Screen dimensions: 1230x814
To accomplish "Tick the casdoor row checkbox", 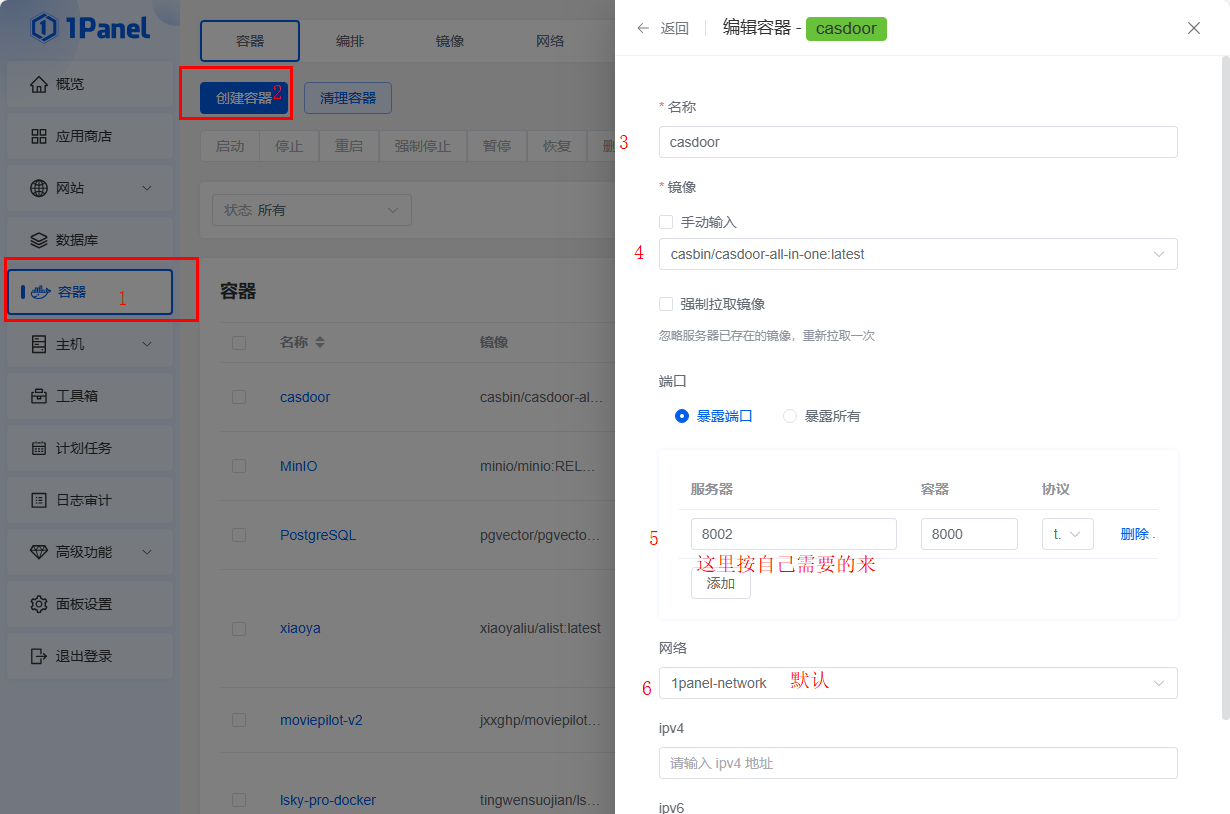I will pyautogui.click(x=239, y=397).
